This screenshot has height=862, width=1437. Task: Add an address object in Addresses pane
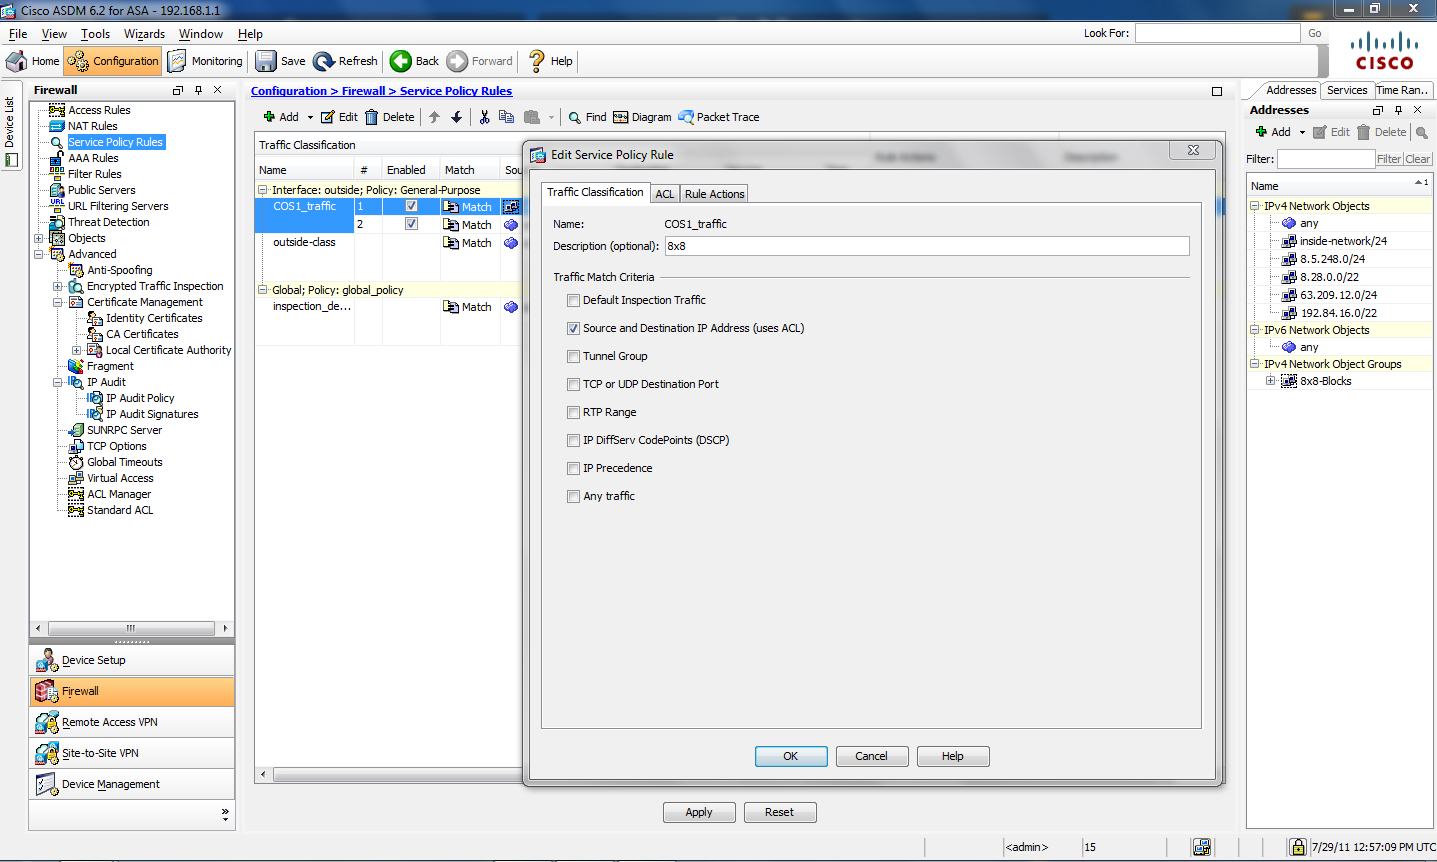pyautogui.click(x=1273, y=132)
